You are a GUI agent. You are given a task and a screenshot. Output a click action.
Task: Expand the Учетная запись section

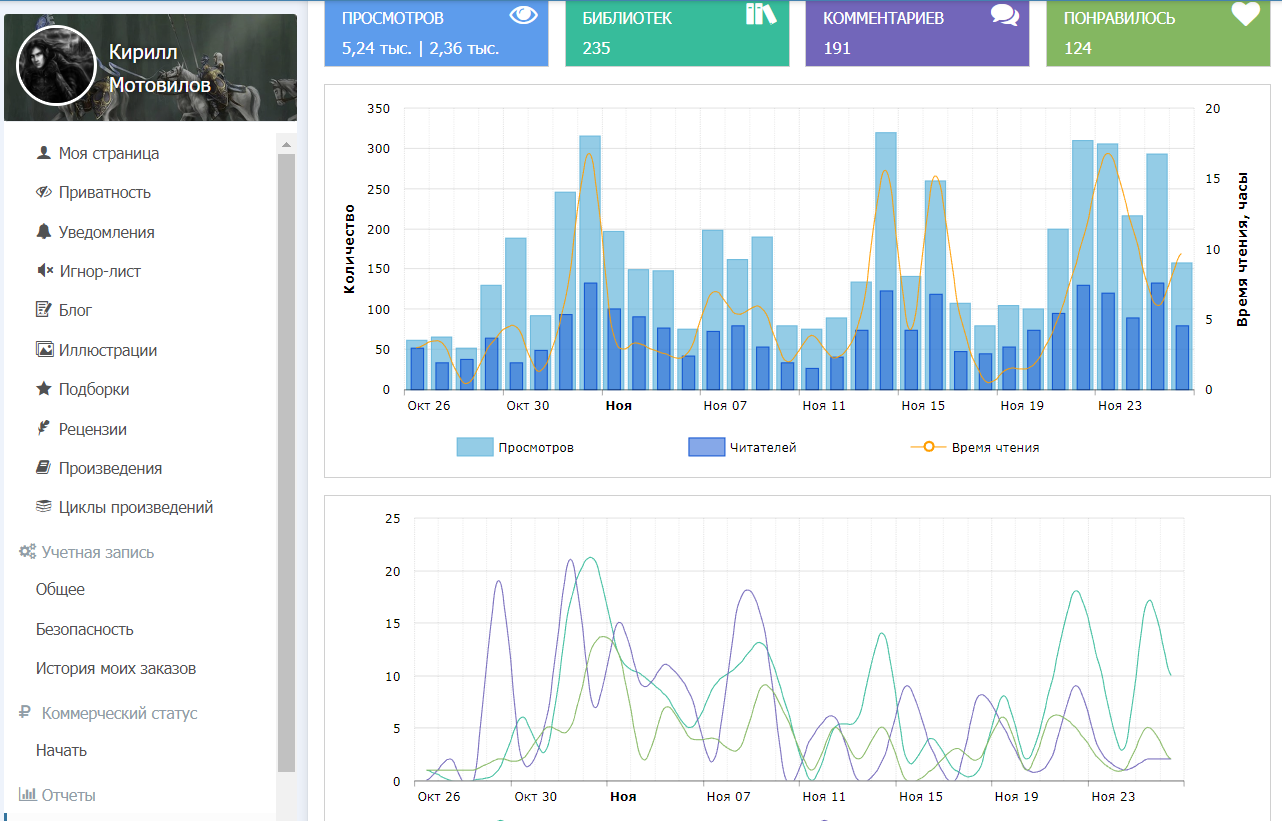[97, 552]
